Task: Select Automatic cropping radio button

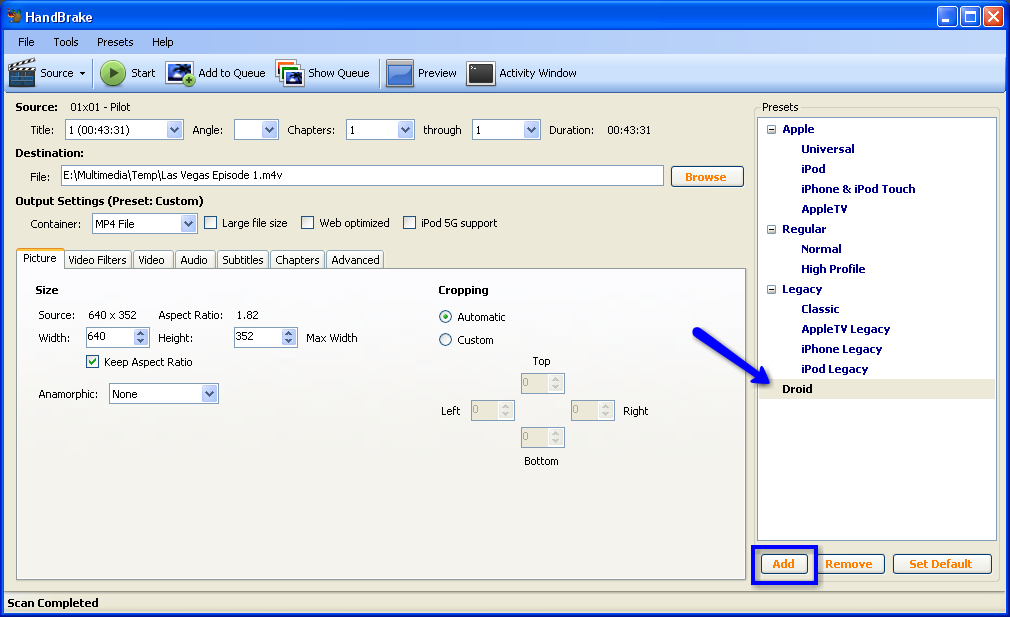Action: [x=445, y=317]
